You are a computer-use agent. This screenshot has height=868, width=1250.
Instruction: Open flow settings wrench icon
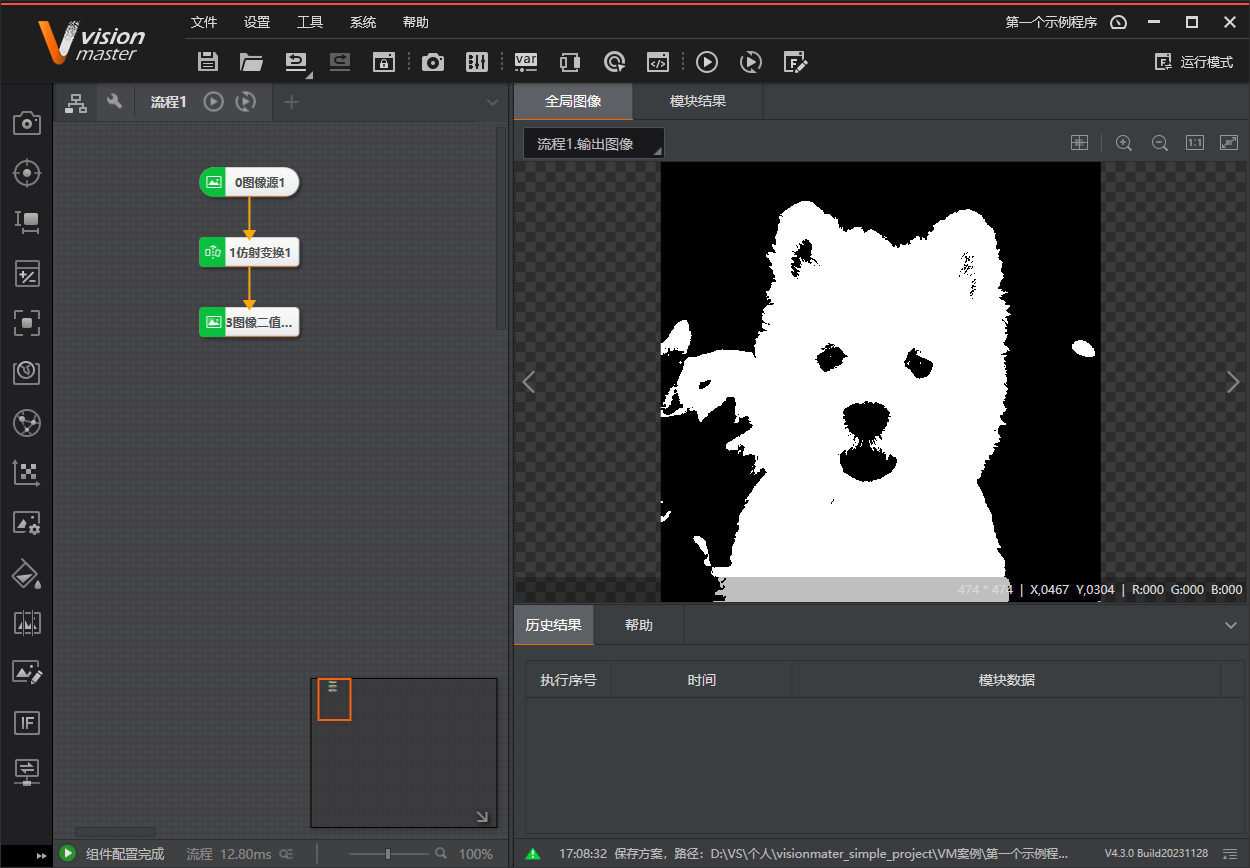115,101
